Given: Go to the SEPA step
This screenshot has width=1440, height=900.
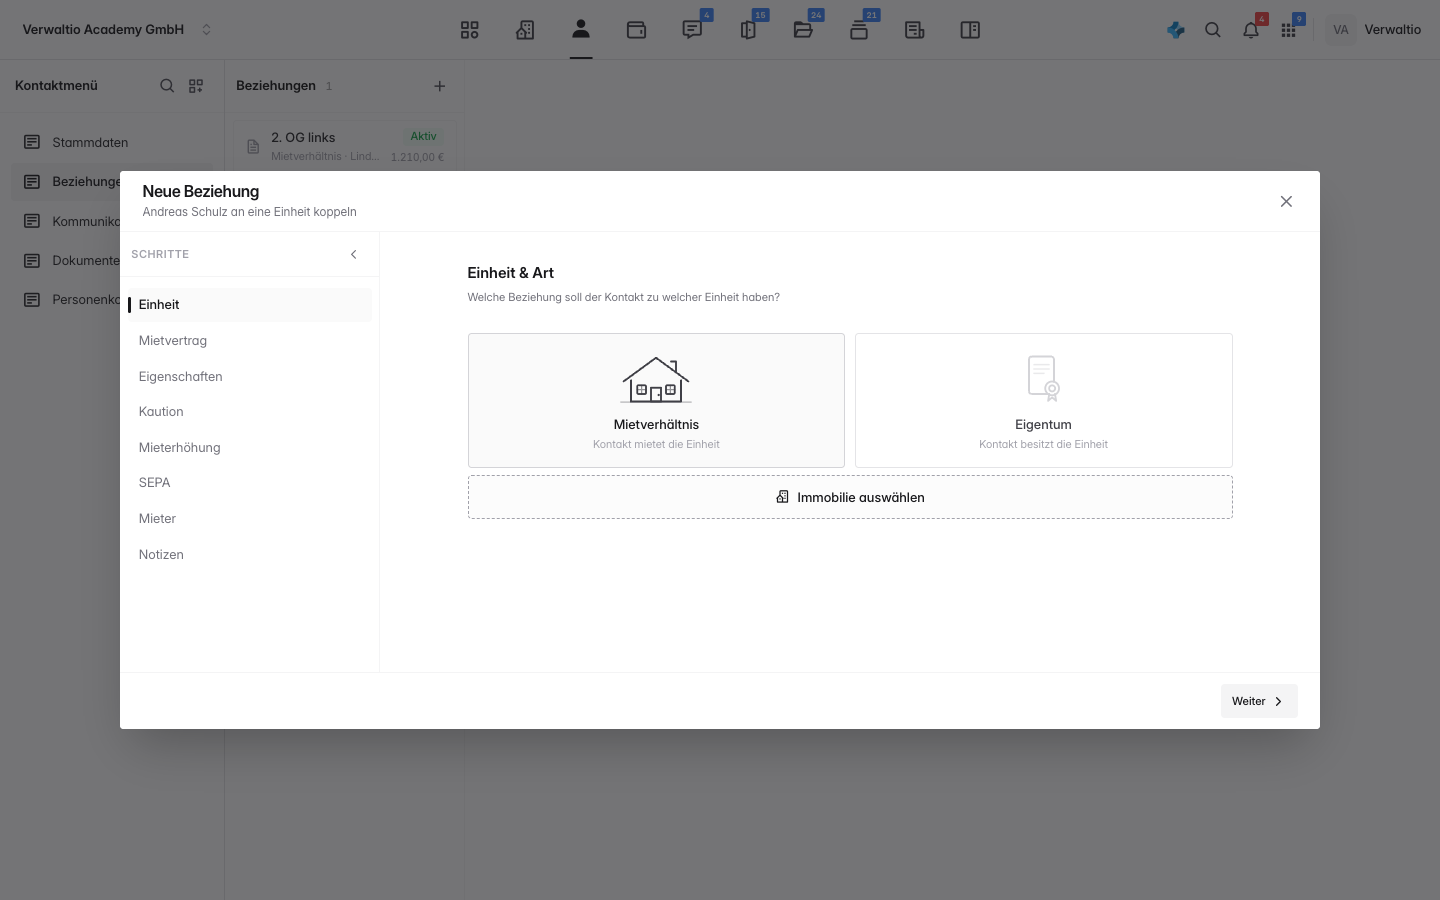Looking at the screenshot, I should coord(250,483).
